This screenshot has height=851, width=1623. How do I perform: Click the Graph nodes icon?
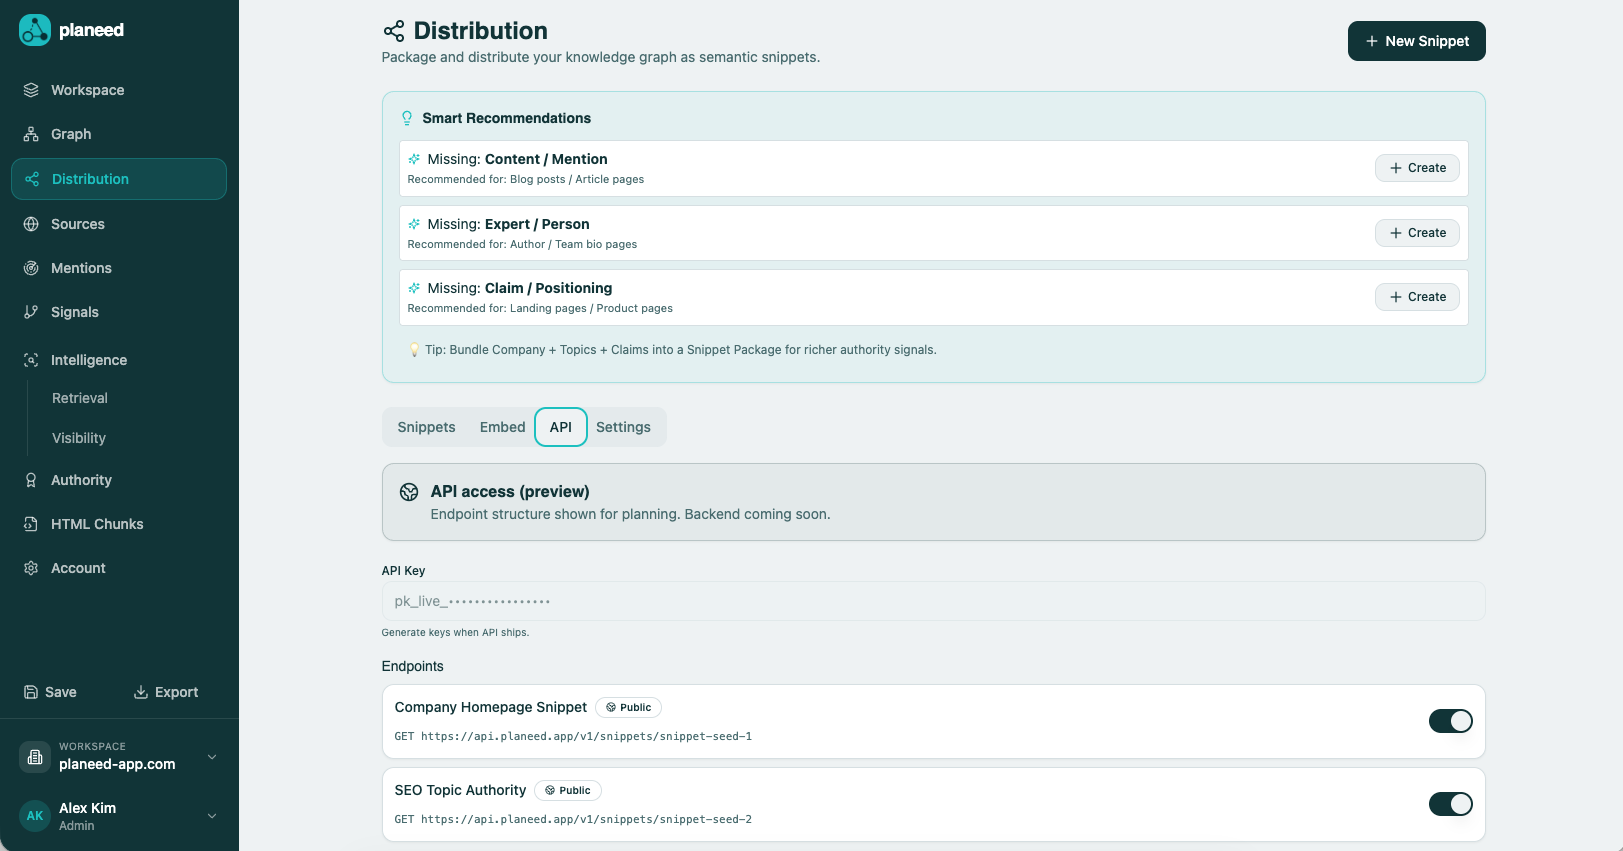pos(31,134)
